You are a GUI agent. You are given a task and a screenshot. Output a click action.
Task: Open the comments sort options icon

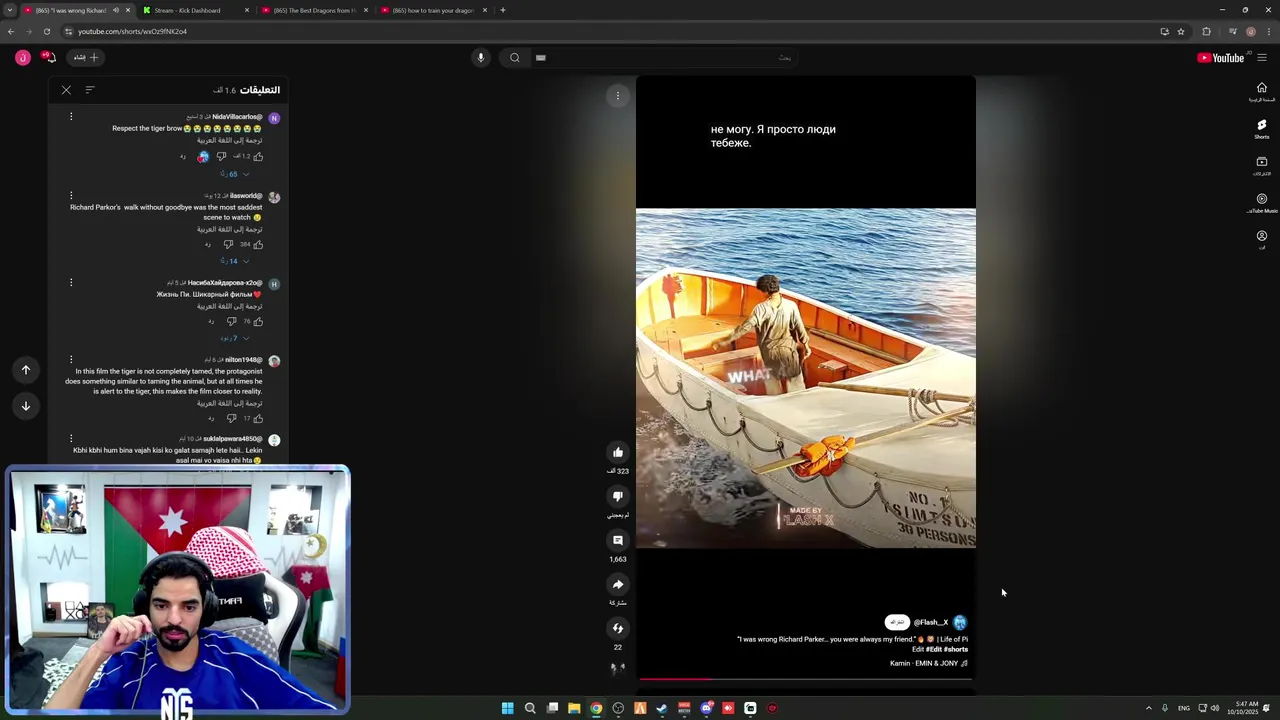coord(90,90)
